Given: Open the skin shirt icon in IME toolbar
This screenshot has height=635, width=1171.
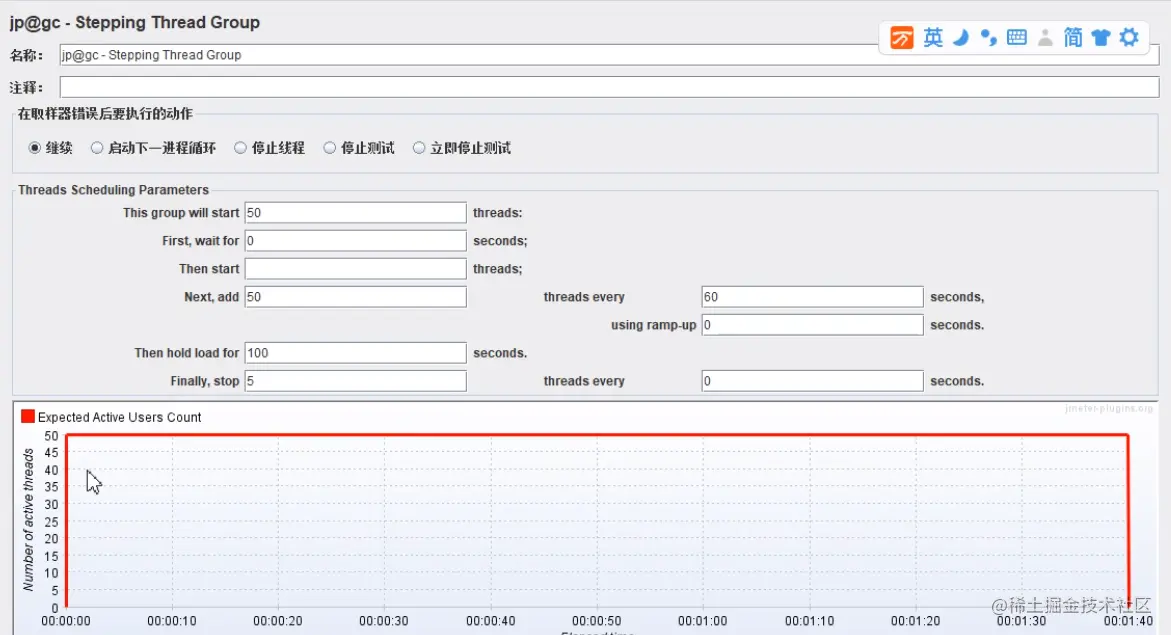Looking at the screenshot, I should pos(1101,37).
